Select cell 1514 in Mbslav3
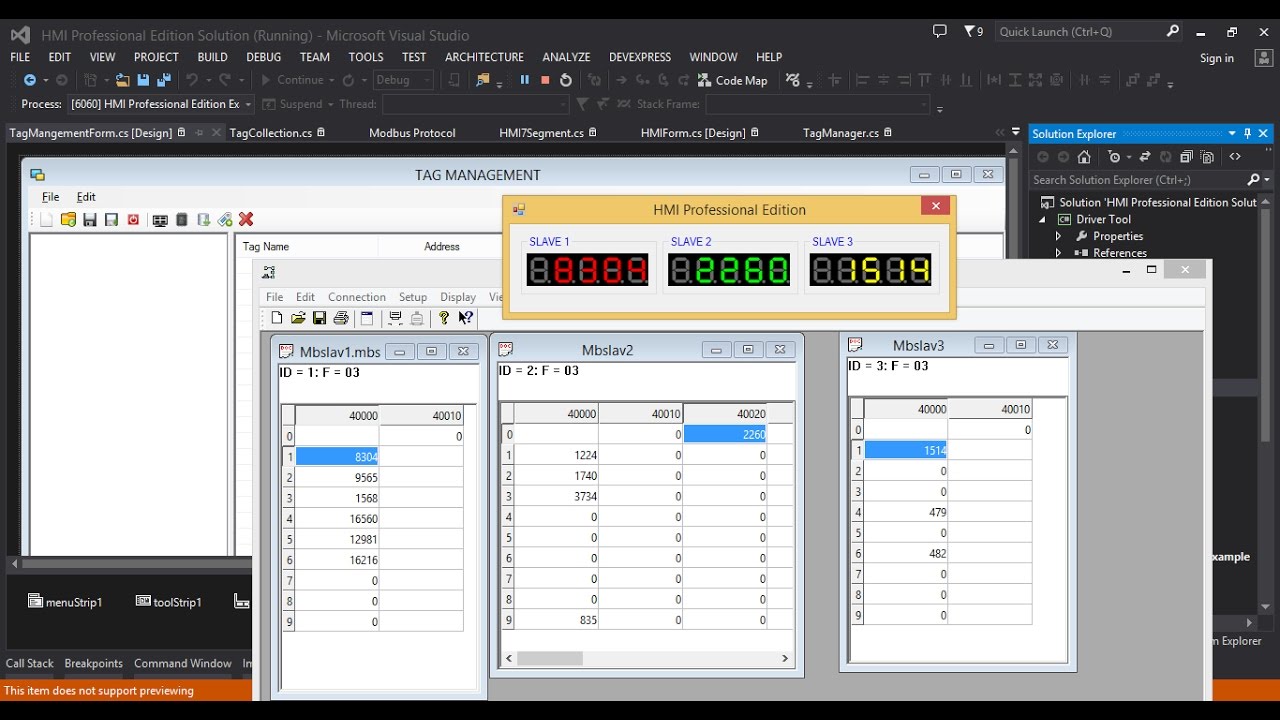 click(x=905, y=450)
